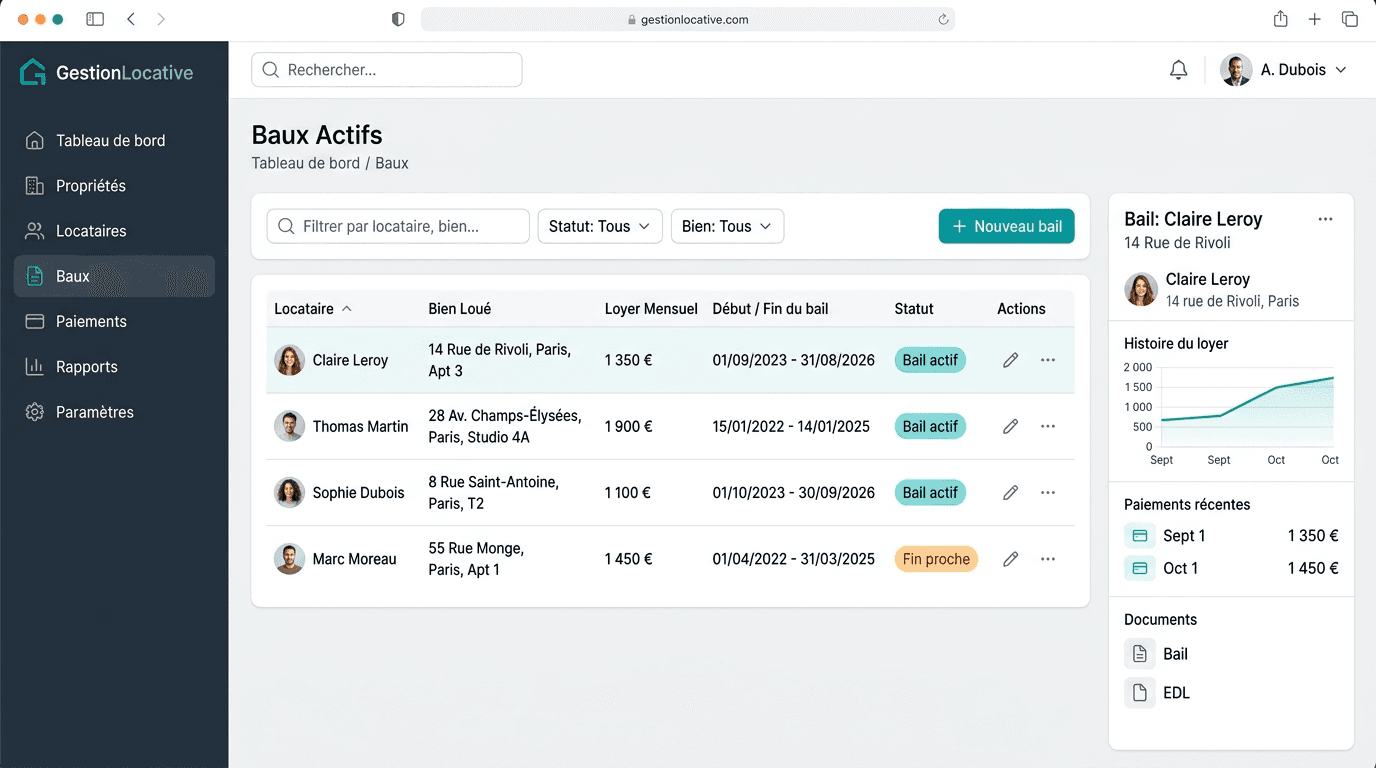Expand the Bien: Tous filter dropdown

pyautogui.click(x=726, y=226)
